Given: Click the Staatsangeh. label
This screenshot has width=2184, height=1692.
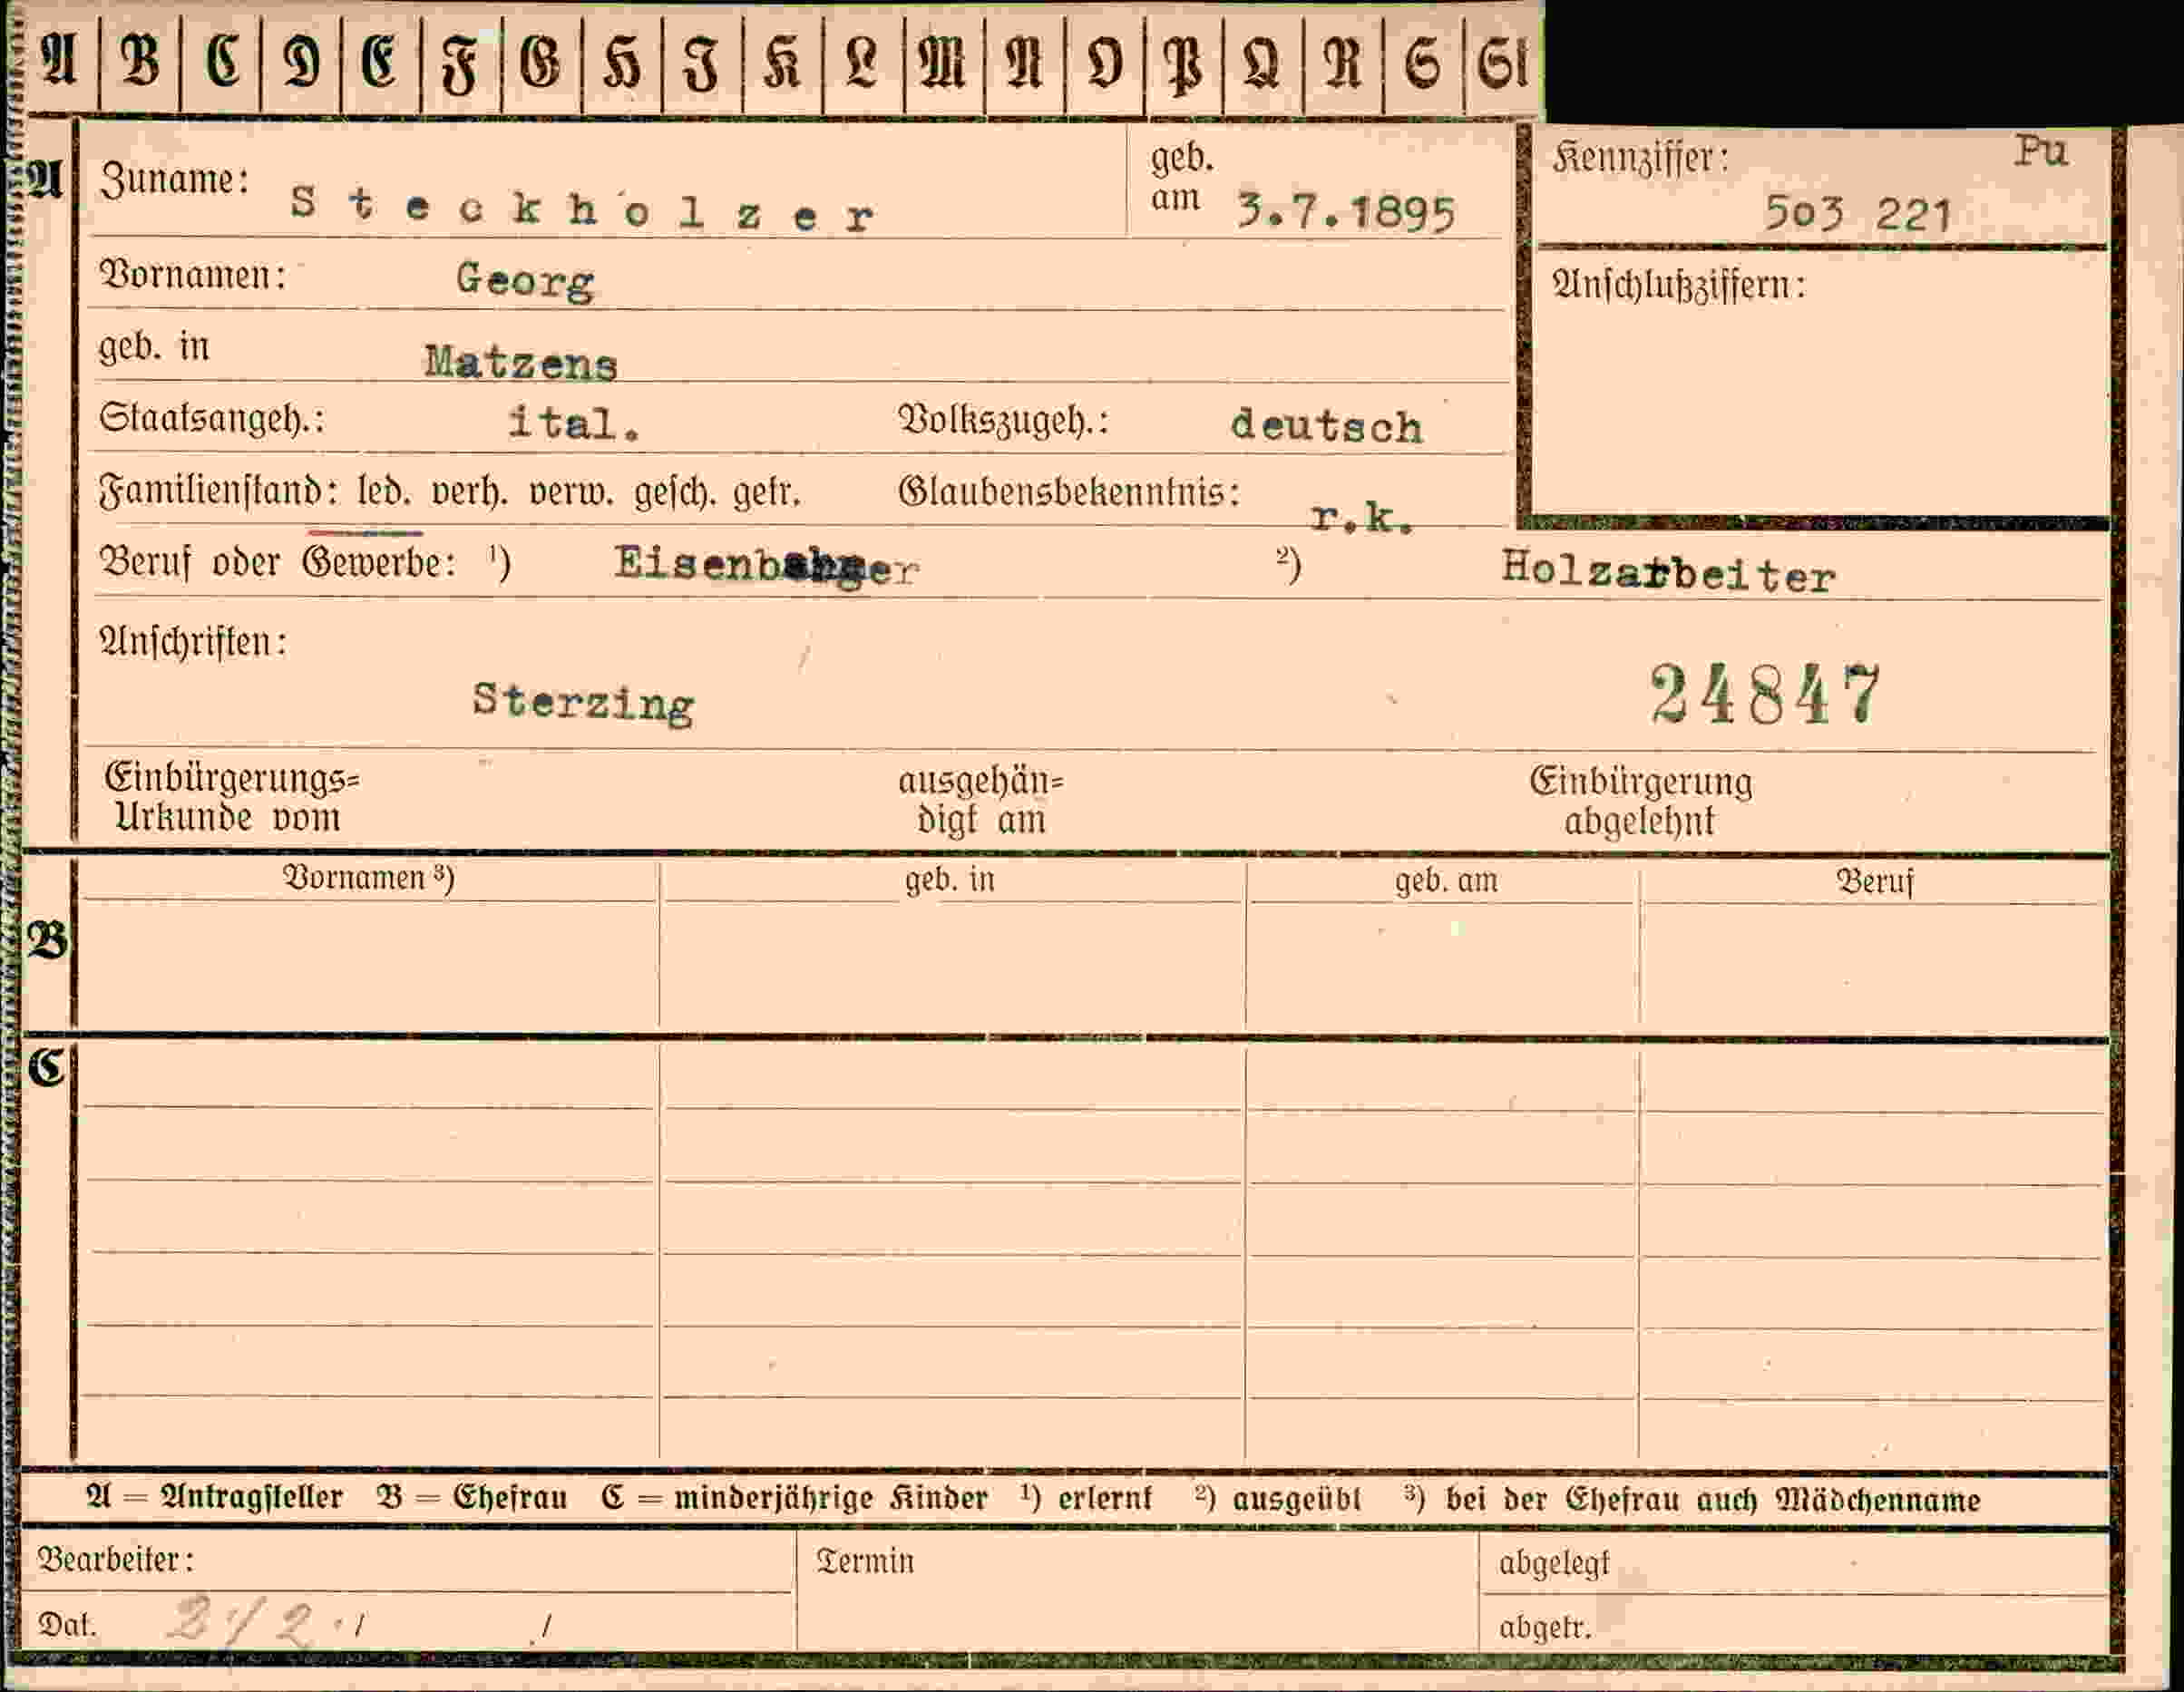Looking at the screenshot, I should tap(211, 418).
